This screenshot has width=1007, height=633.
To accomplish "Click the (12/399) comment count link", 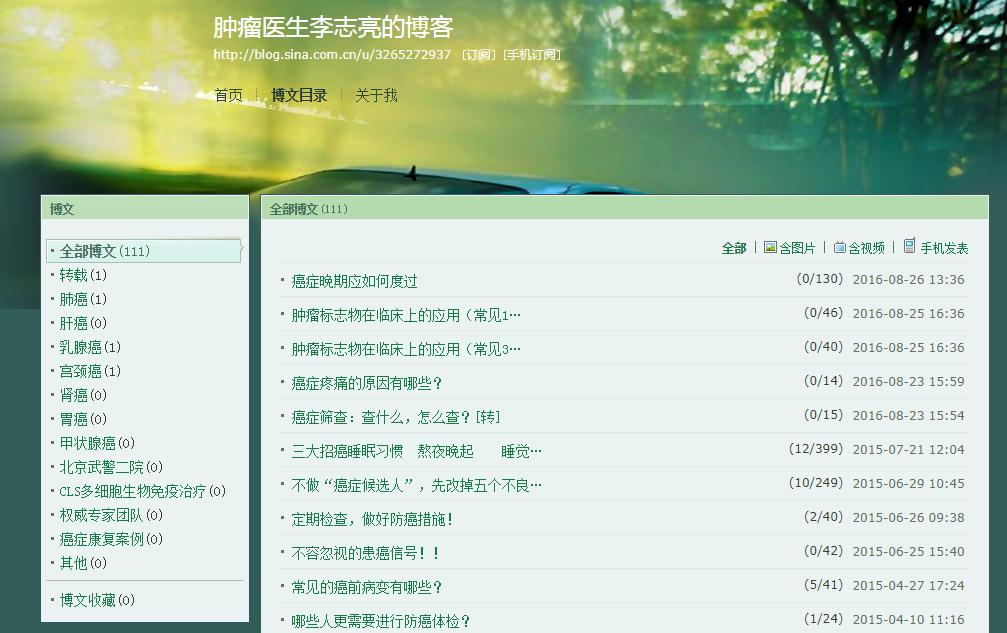I will pyautogui.click(x=816, y=450).
